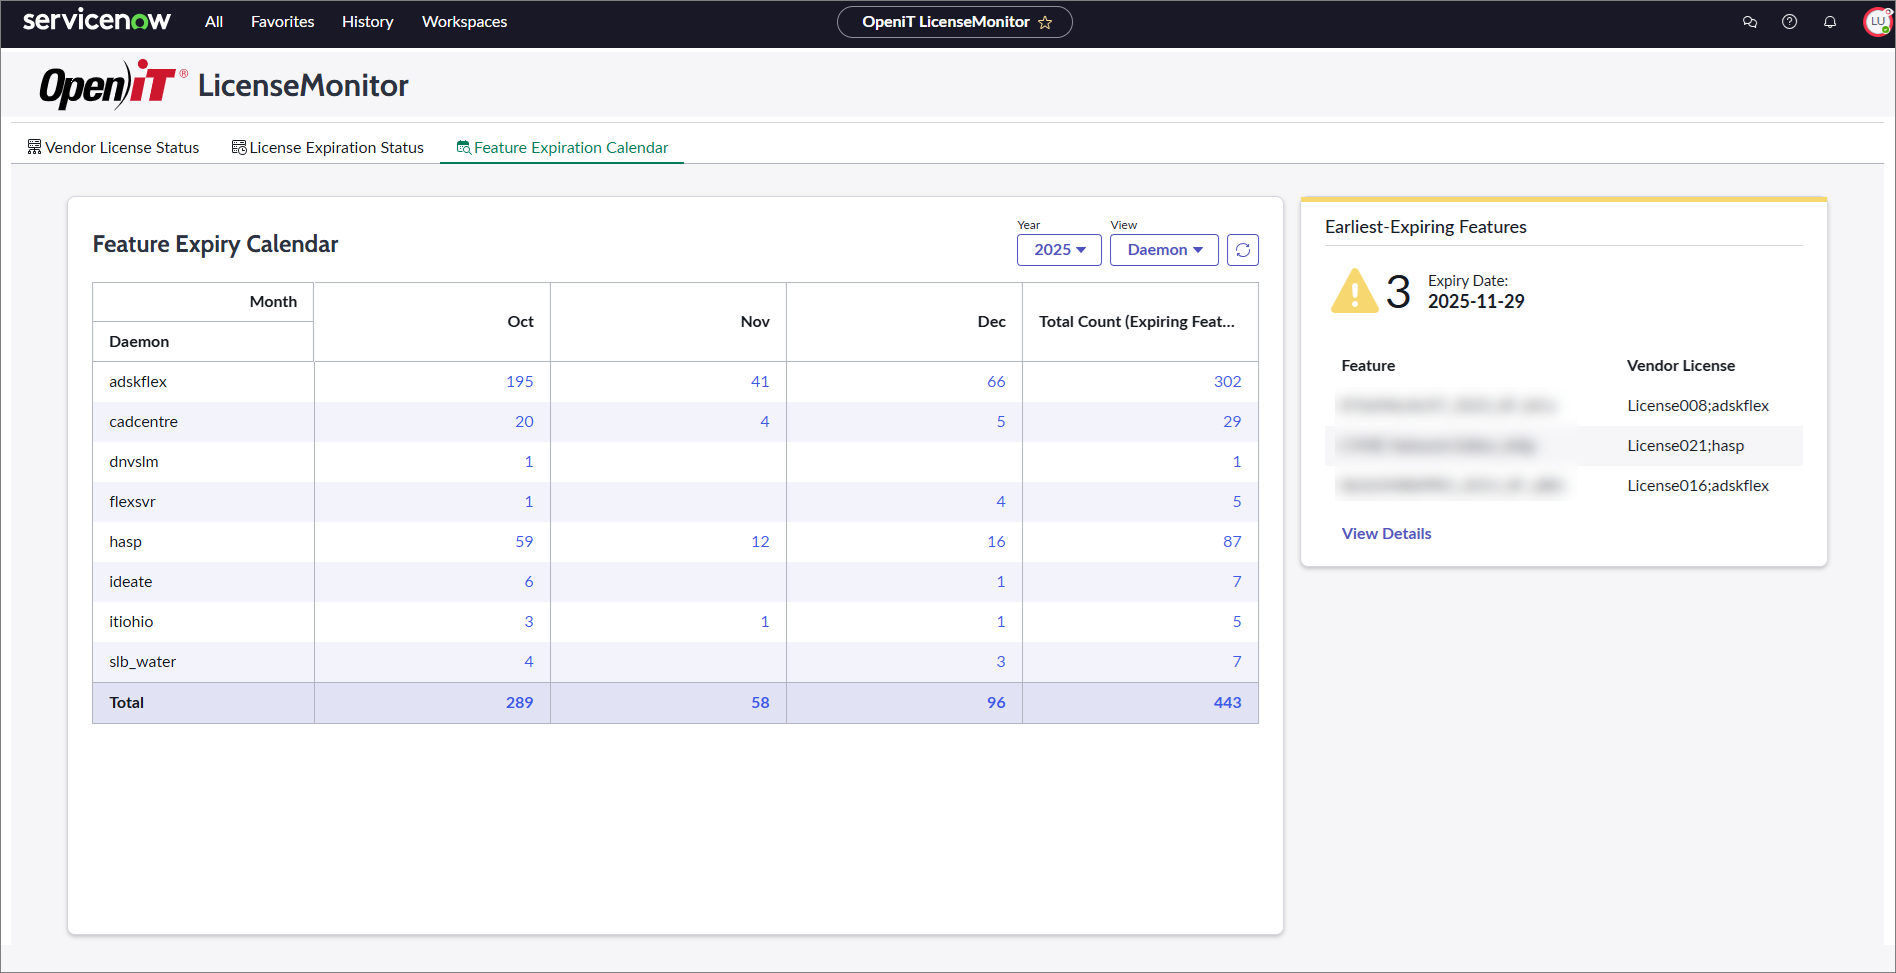The image size is (1896, 973).
Task: Open itiohio October count 3
Action: (x=529, y=622)
